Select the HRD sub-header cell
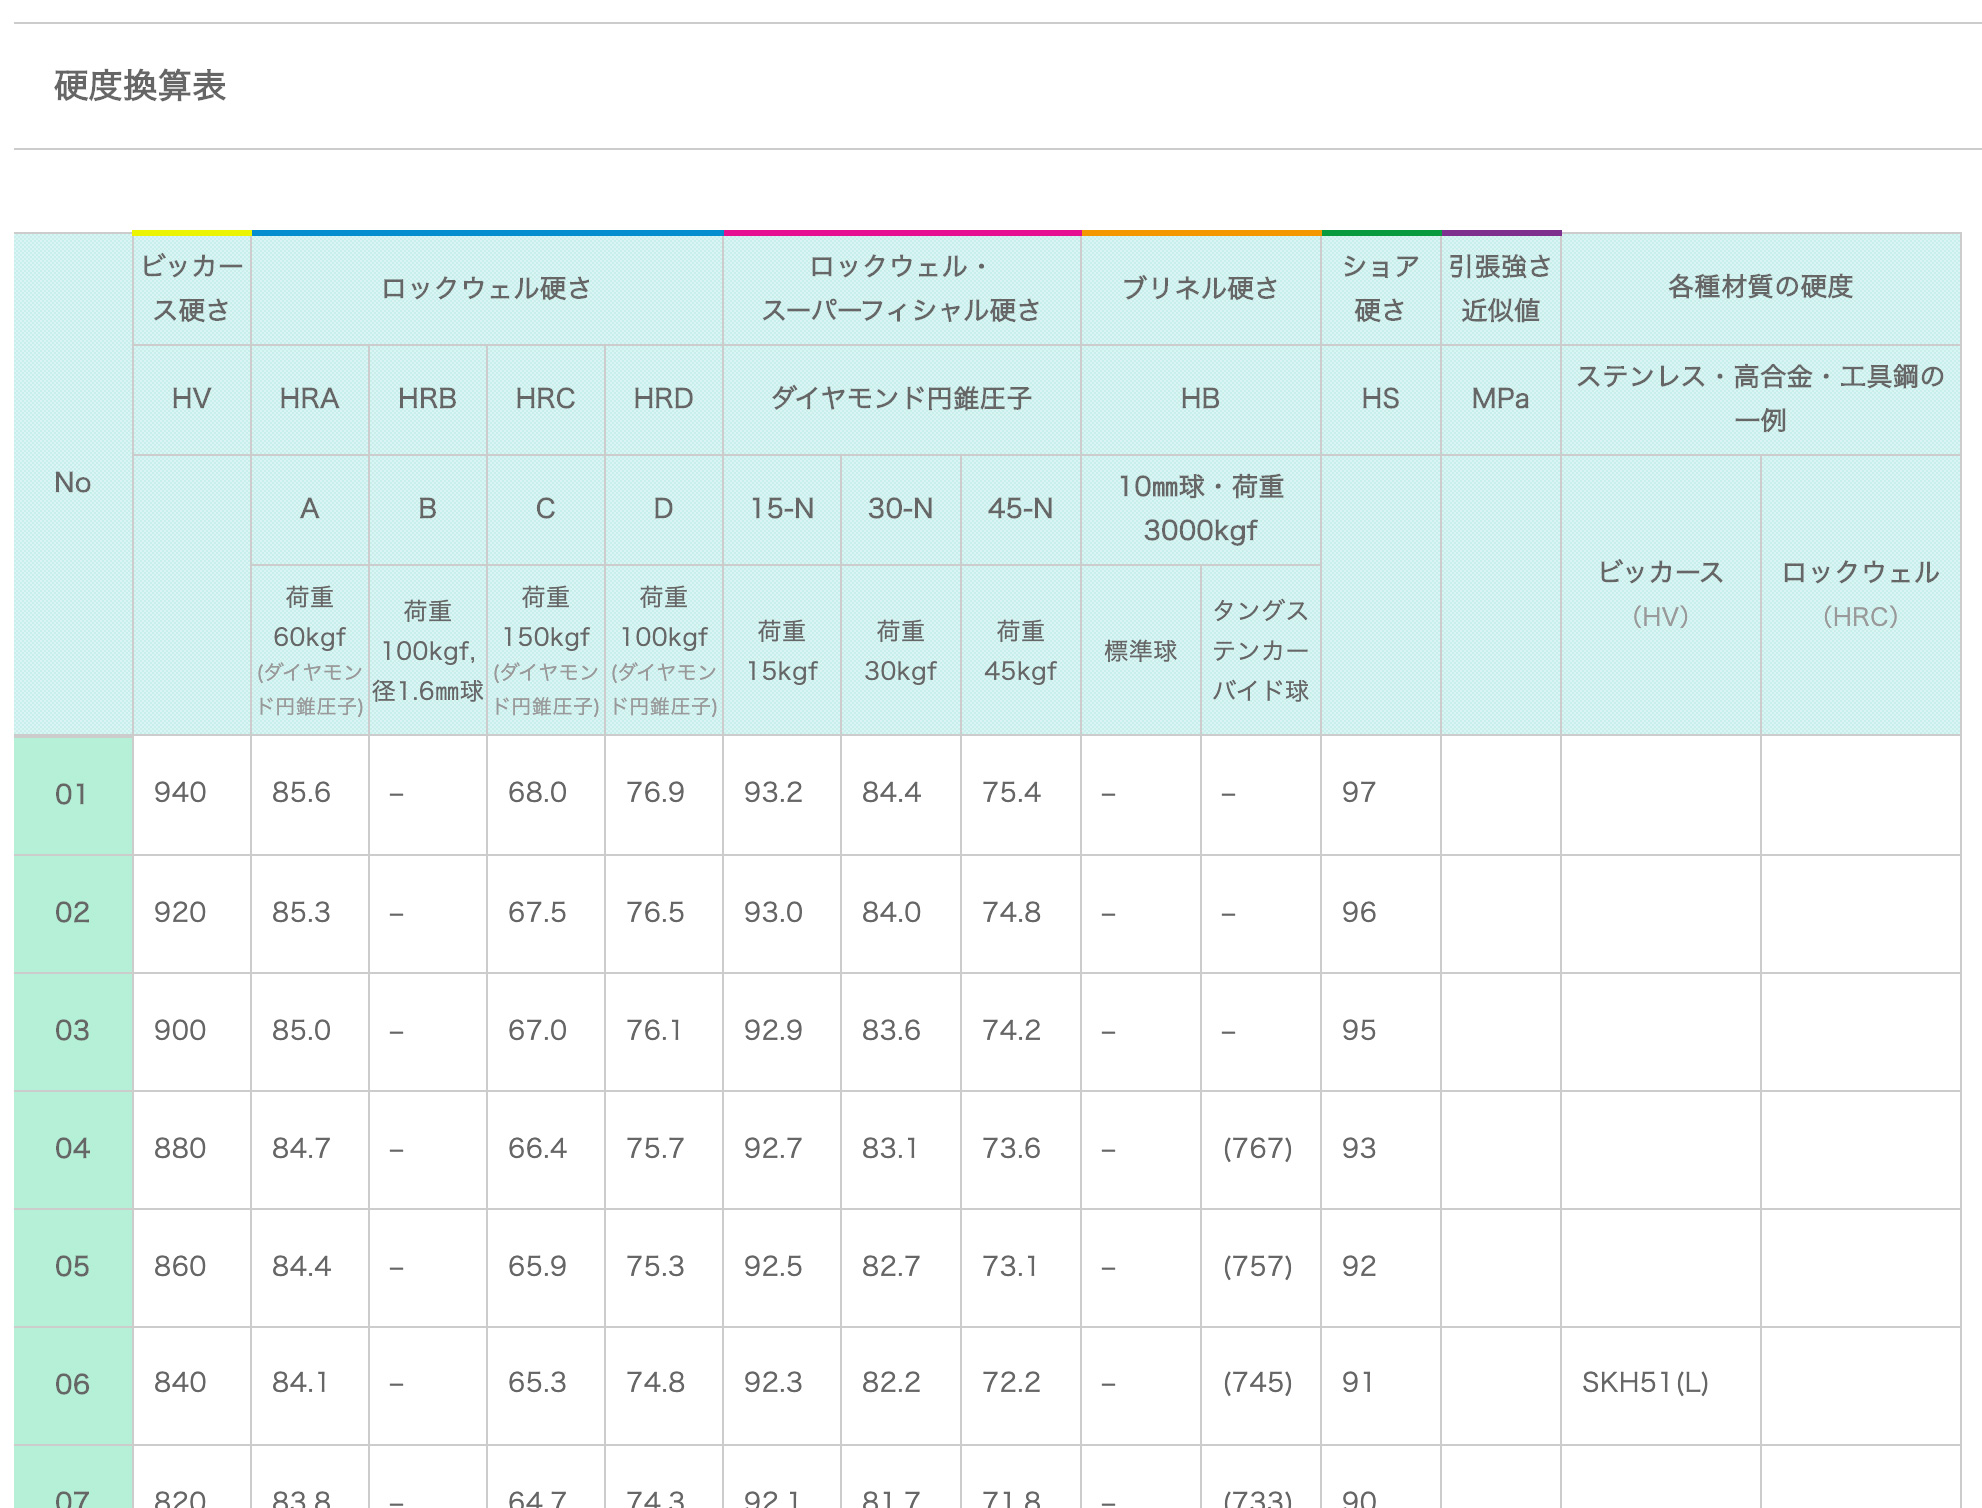Image resolution: width=1982 pixels, height=1508 pixels. (x=663, y=399)
